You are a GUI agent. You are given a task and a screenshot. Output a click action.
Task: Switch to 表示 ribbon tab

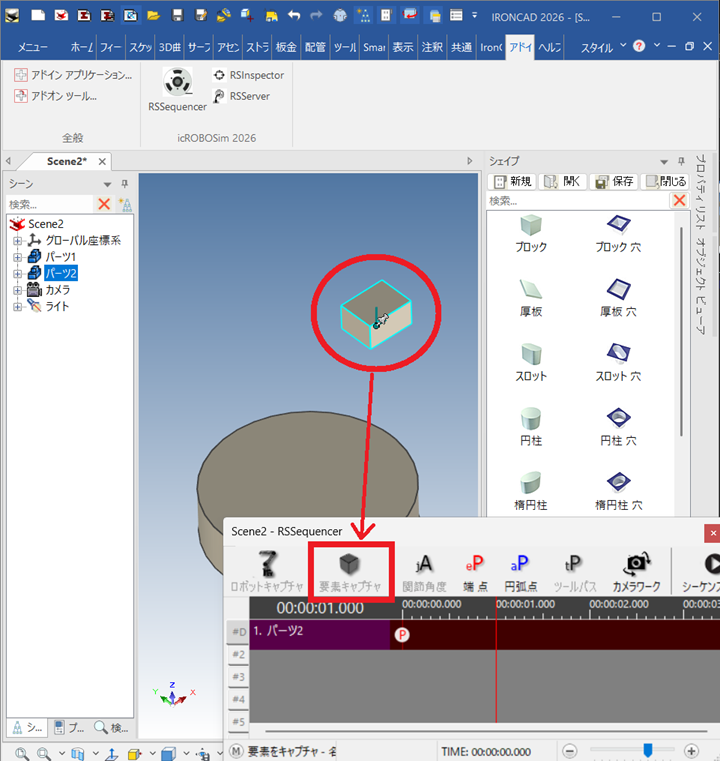(x=403, y=47)
